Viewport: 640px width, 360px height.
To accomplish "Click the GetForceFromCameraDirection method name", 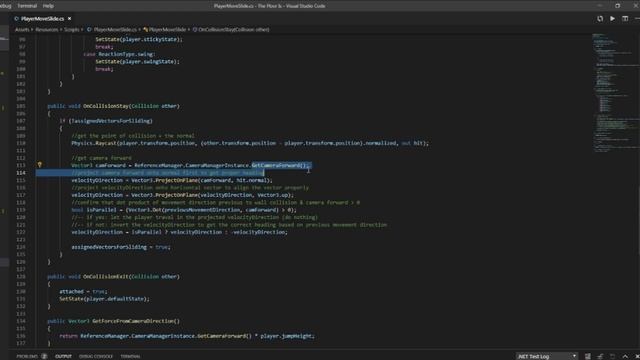I will (134, 321).
